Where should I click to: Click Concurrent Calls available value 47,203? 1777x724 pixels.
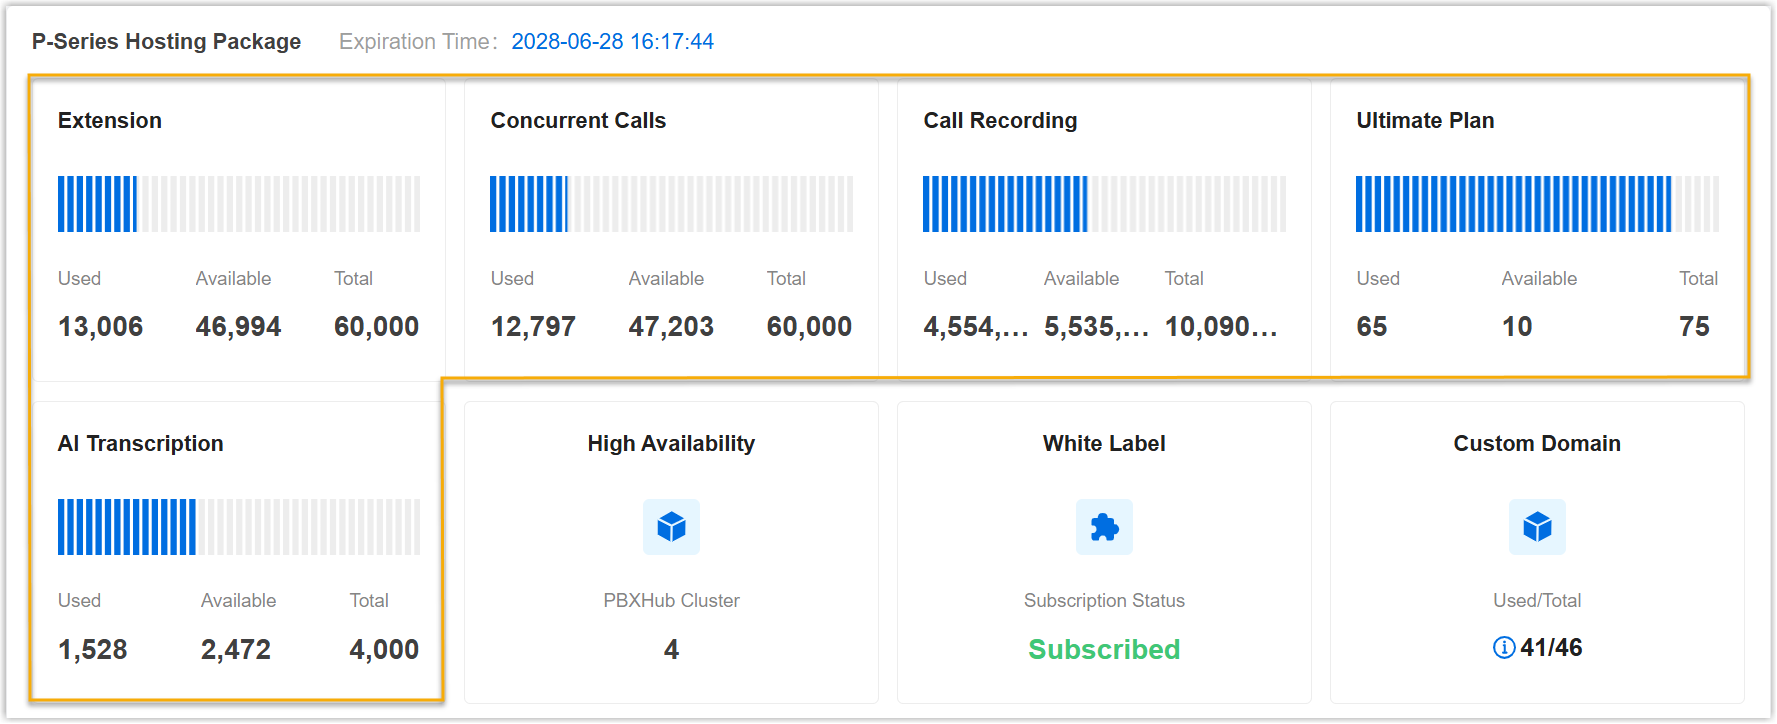coord(671,327)
